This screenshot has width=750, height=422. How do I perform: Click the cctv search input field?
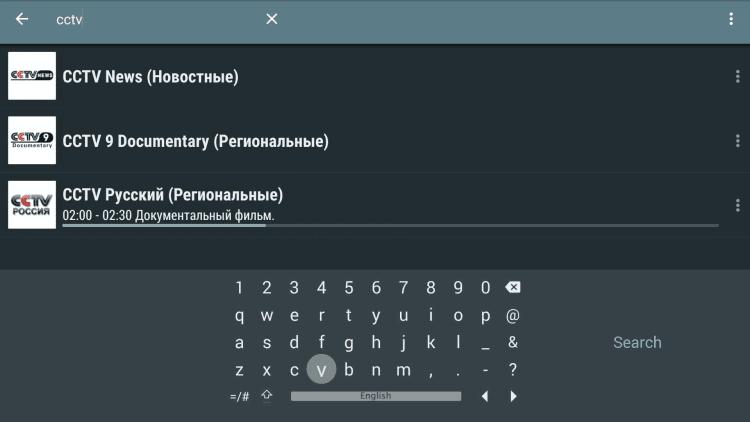click(150, 19)
